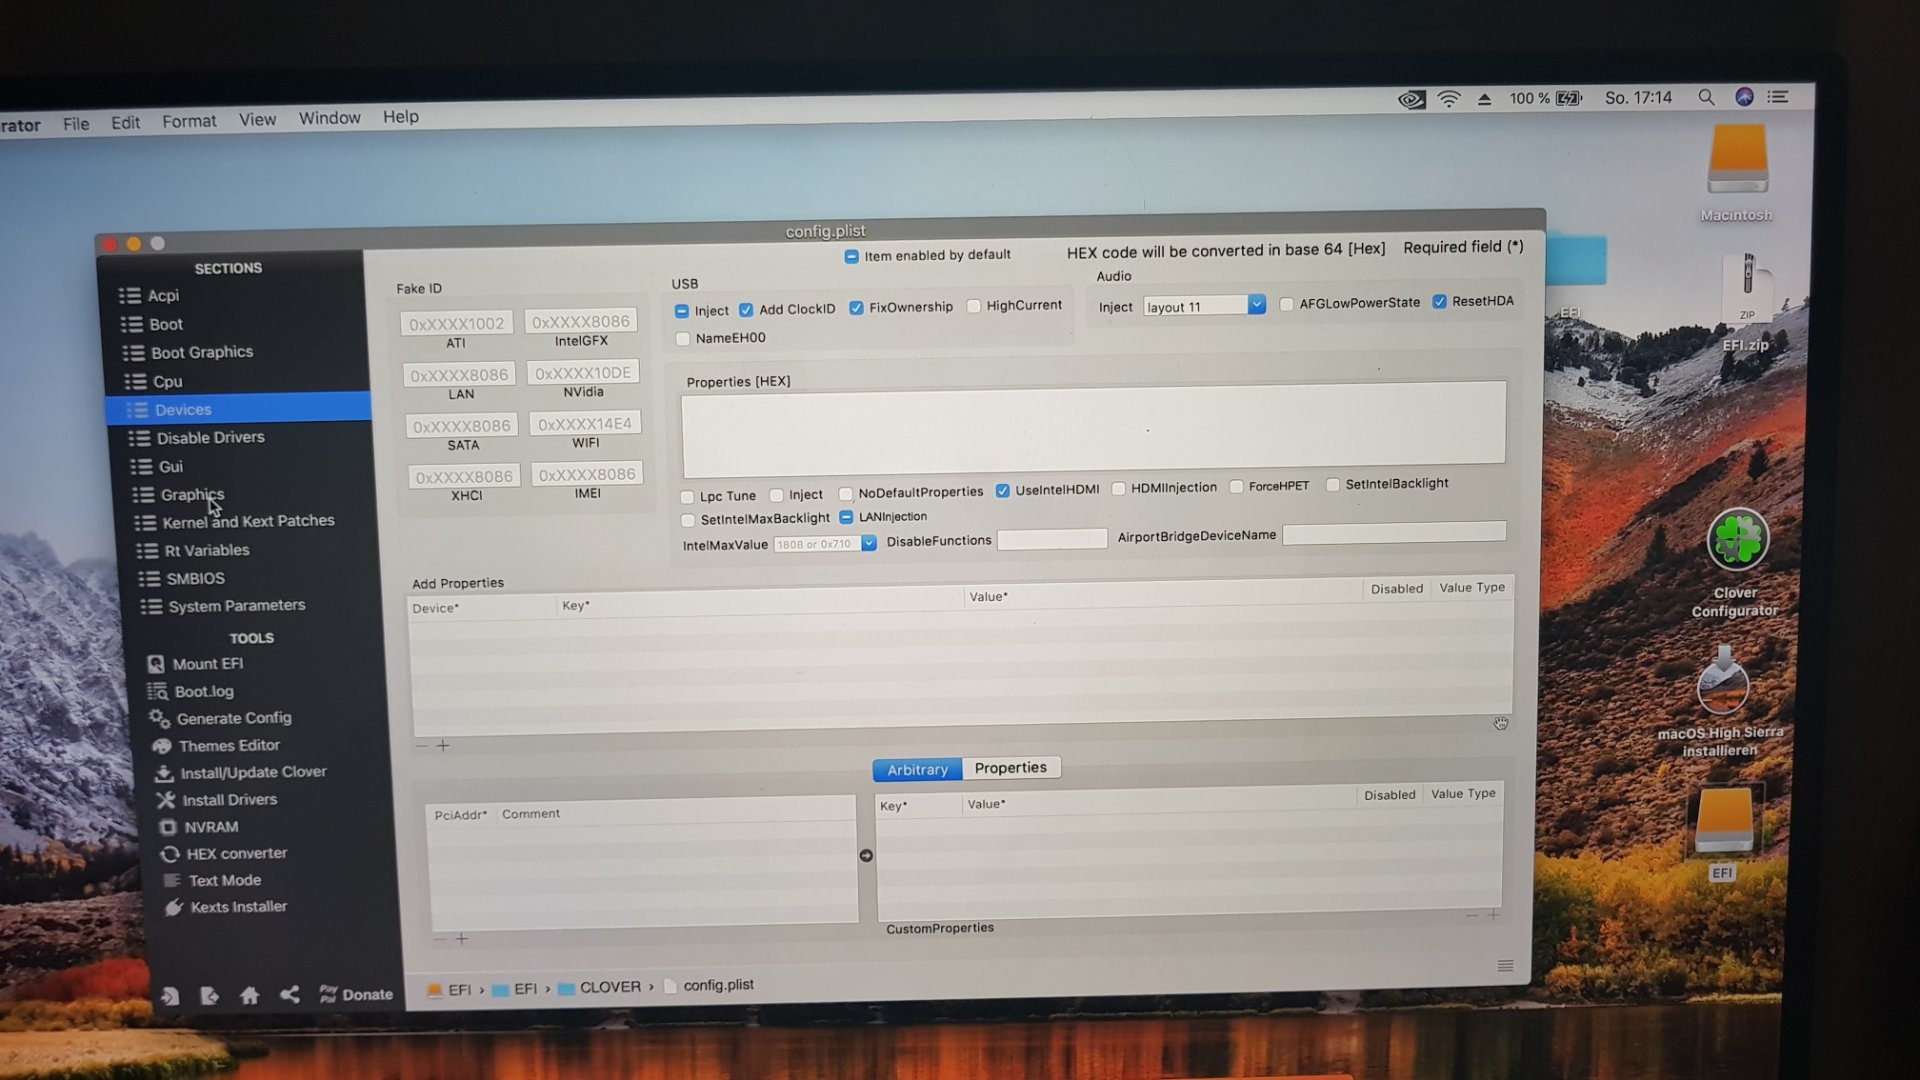Uncheck the UseIntelHDMI checkbox
The height and width of the screenshot is (1080, 1920).
(1002, 490)
